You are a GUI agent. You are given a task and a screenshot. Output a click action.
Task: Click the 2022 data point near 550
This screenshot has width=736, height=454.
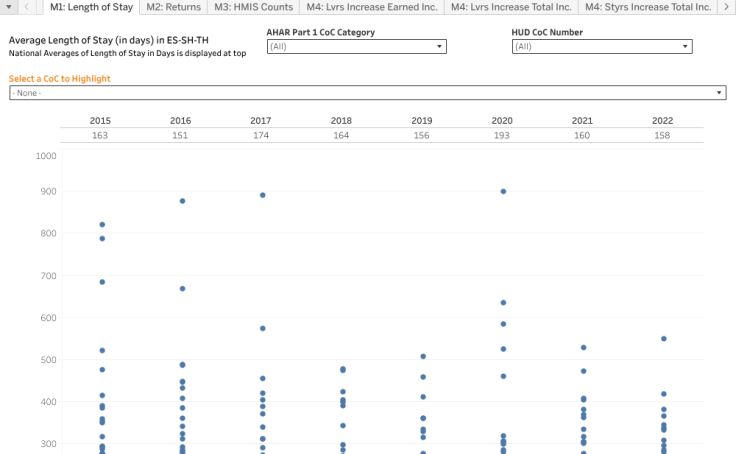[x=663, y=339]
